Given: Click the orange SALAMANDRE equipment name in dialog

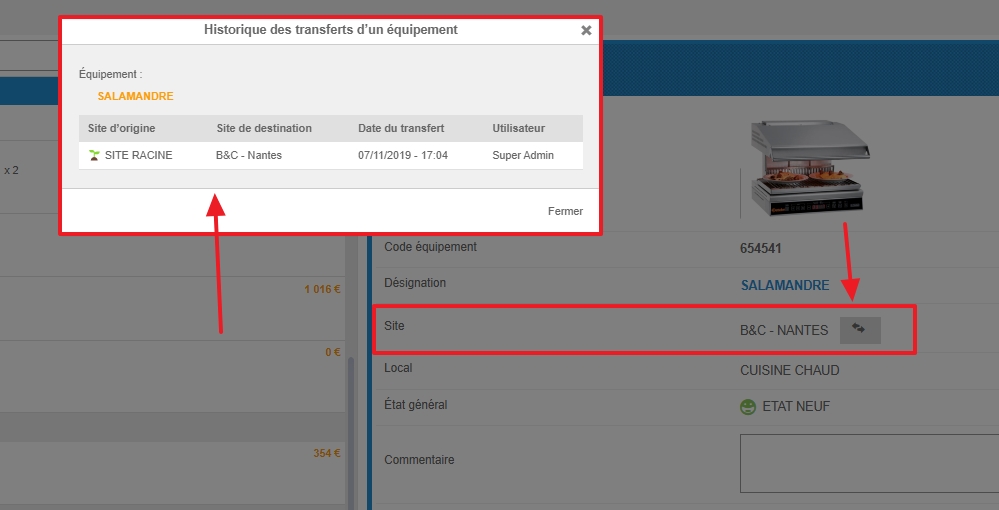Looking at the screenshot, I should click(135, 96).
